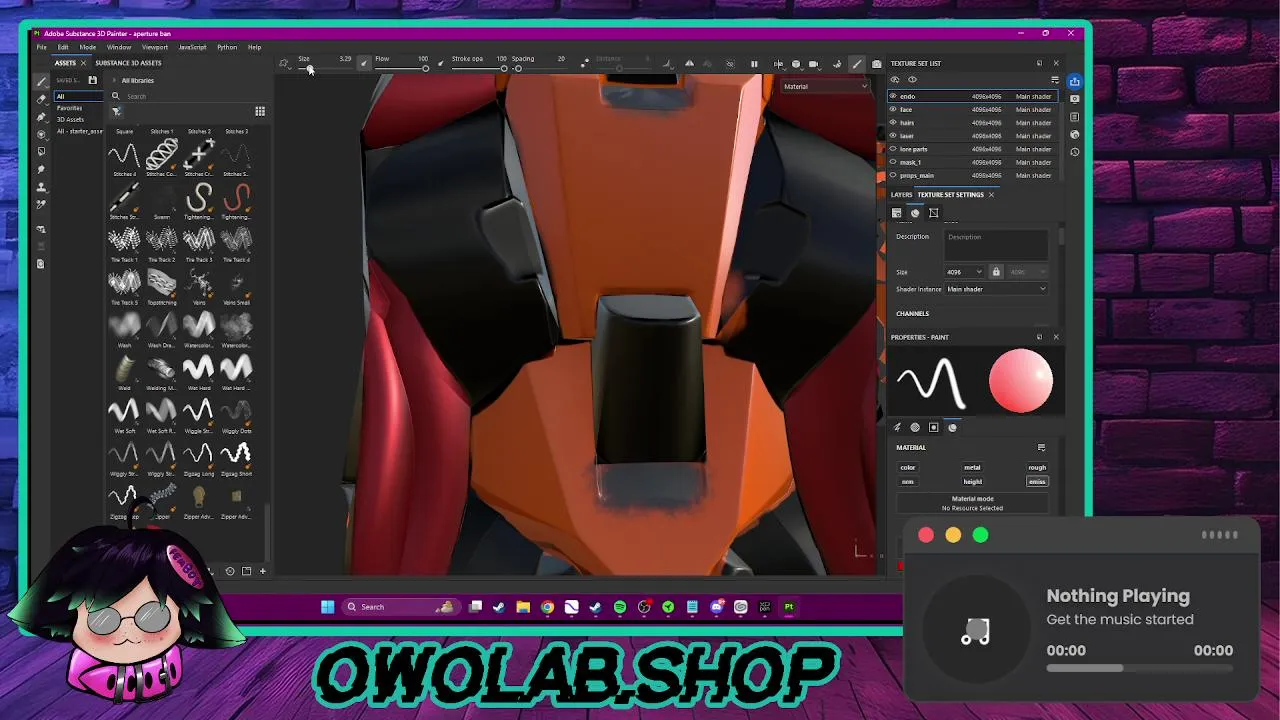Open the File menu

(x=42, y=47)
